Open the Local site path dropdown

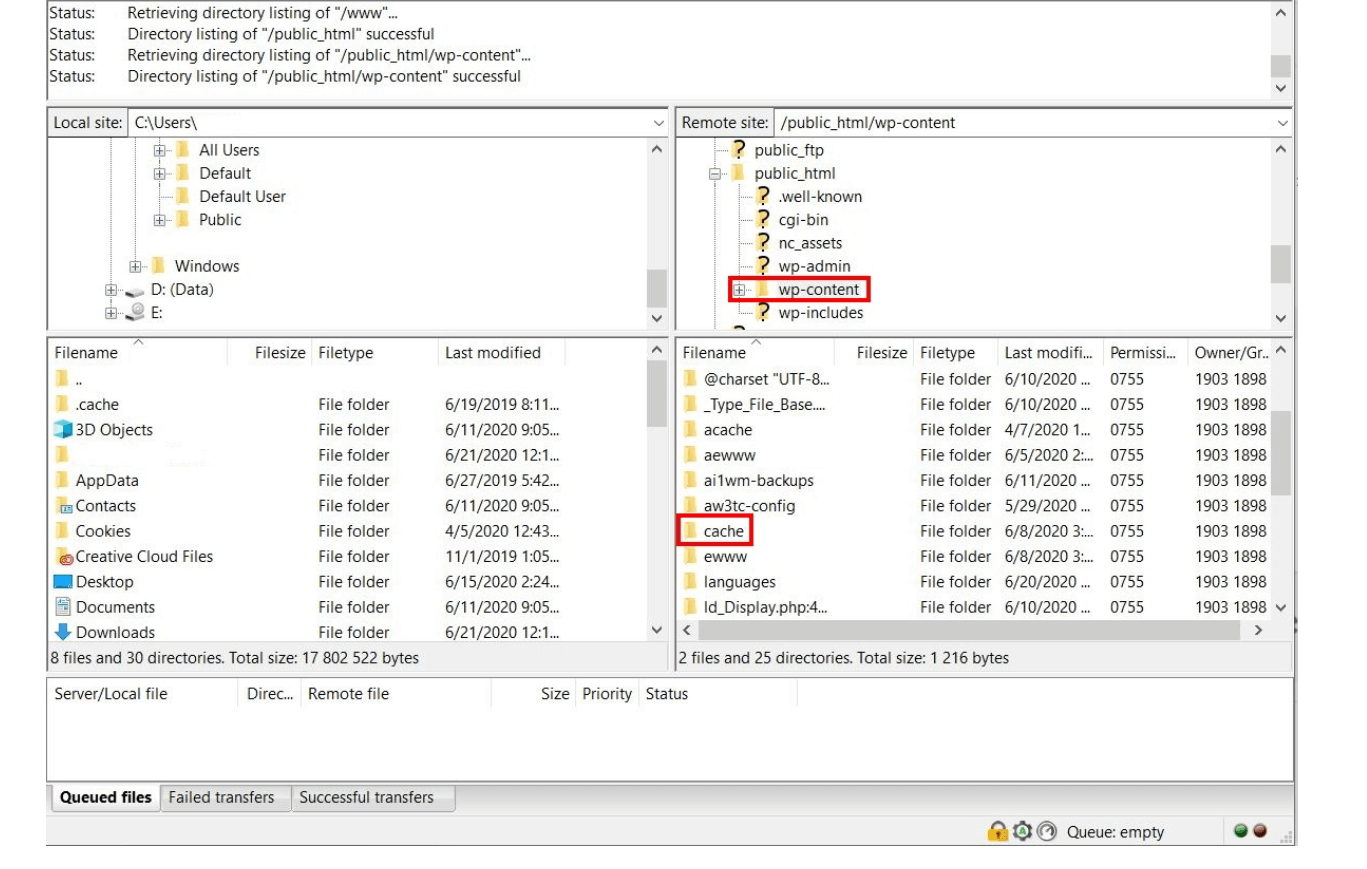point(657,123)
